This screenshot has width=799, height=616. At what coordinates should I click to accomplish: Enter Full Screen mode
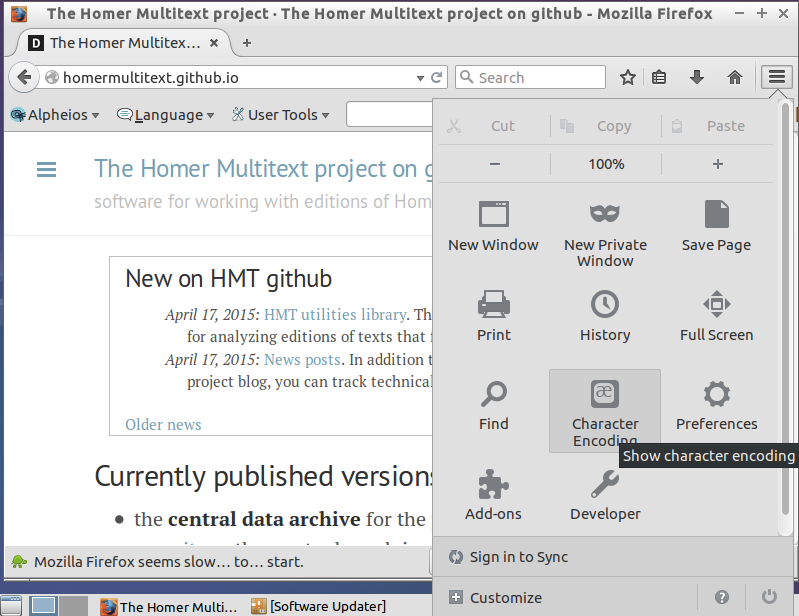(x=716, y=316)
